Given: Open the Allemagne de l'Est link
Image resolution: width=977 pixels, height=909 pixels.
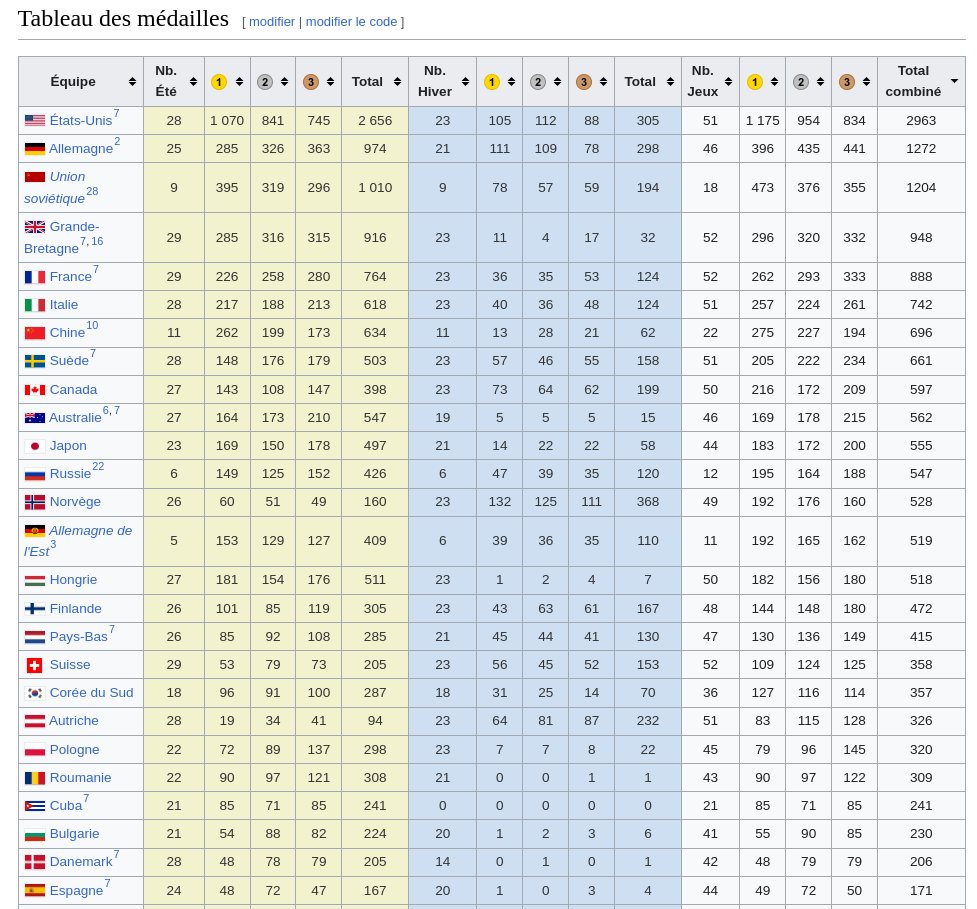Looking at the screenshot, I should [90, 531].
